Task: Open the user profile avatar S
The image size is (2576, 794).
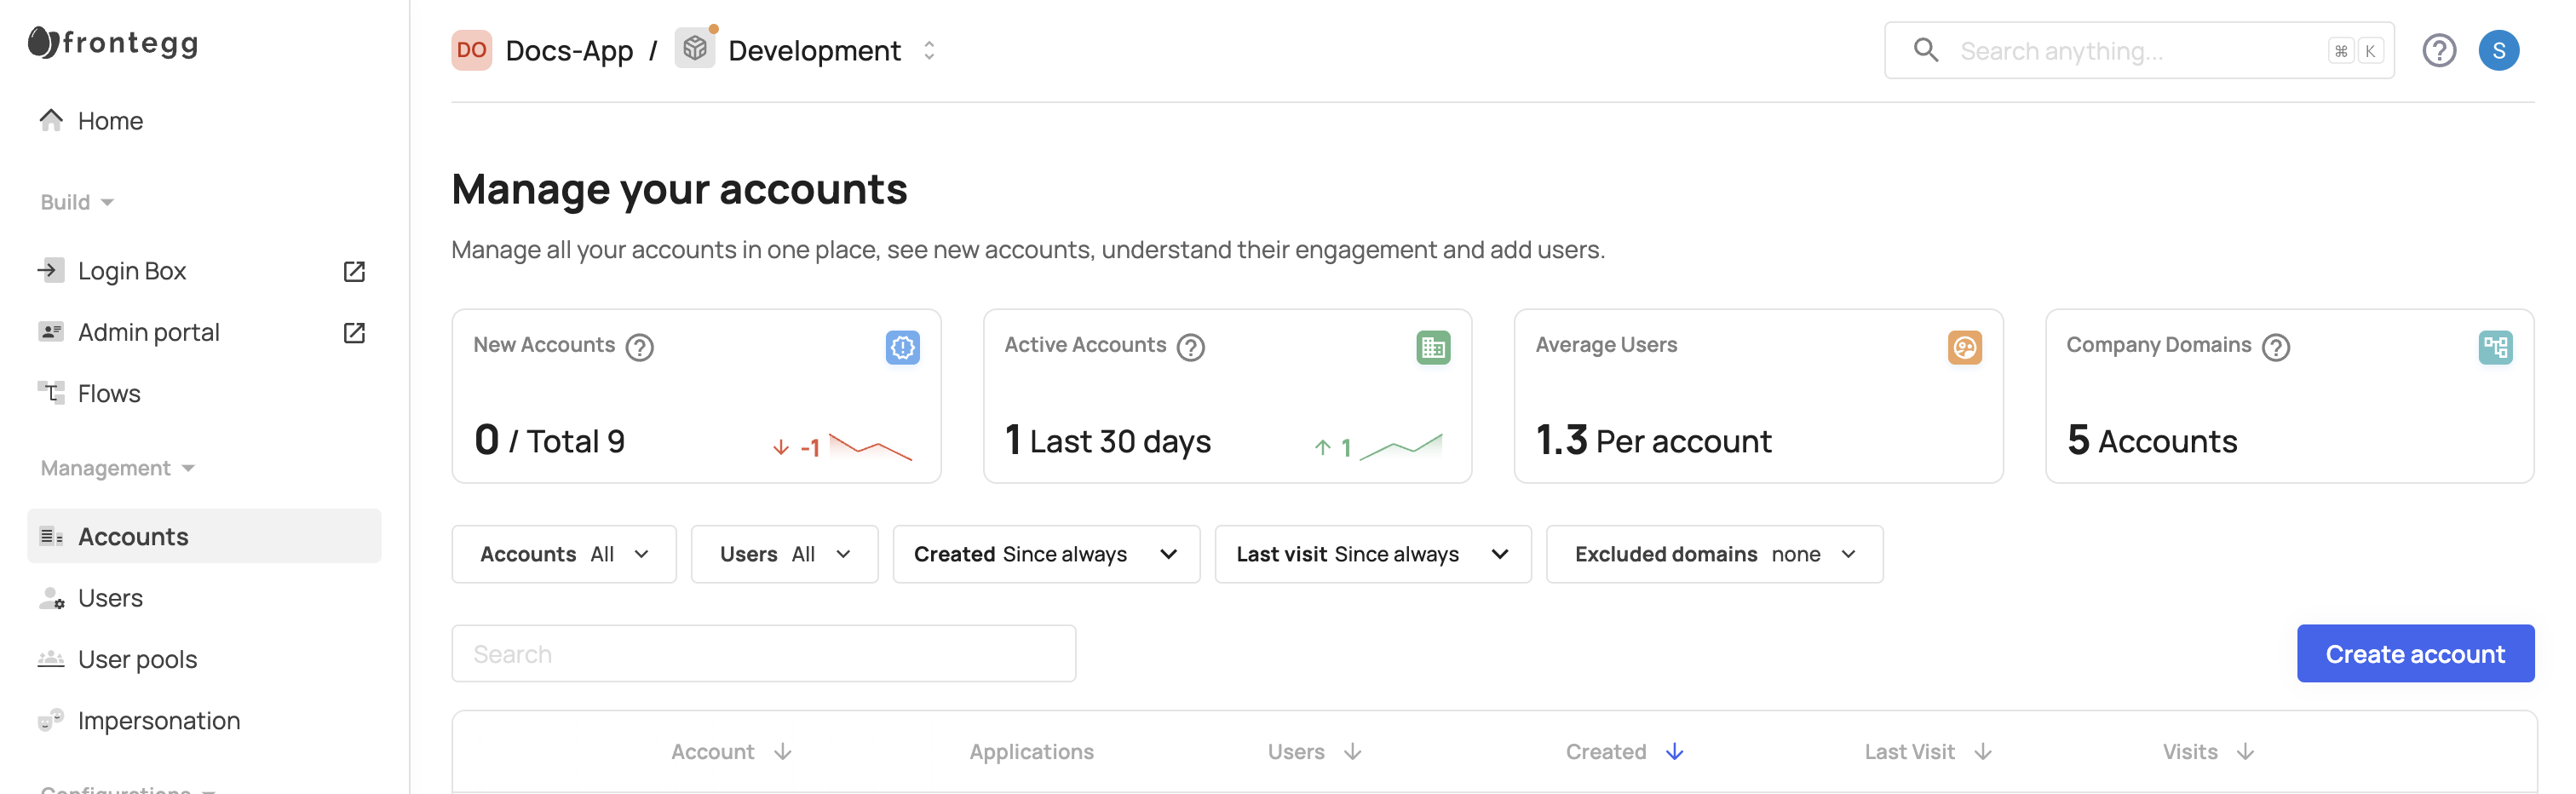Action: 2497,50
